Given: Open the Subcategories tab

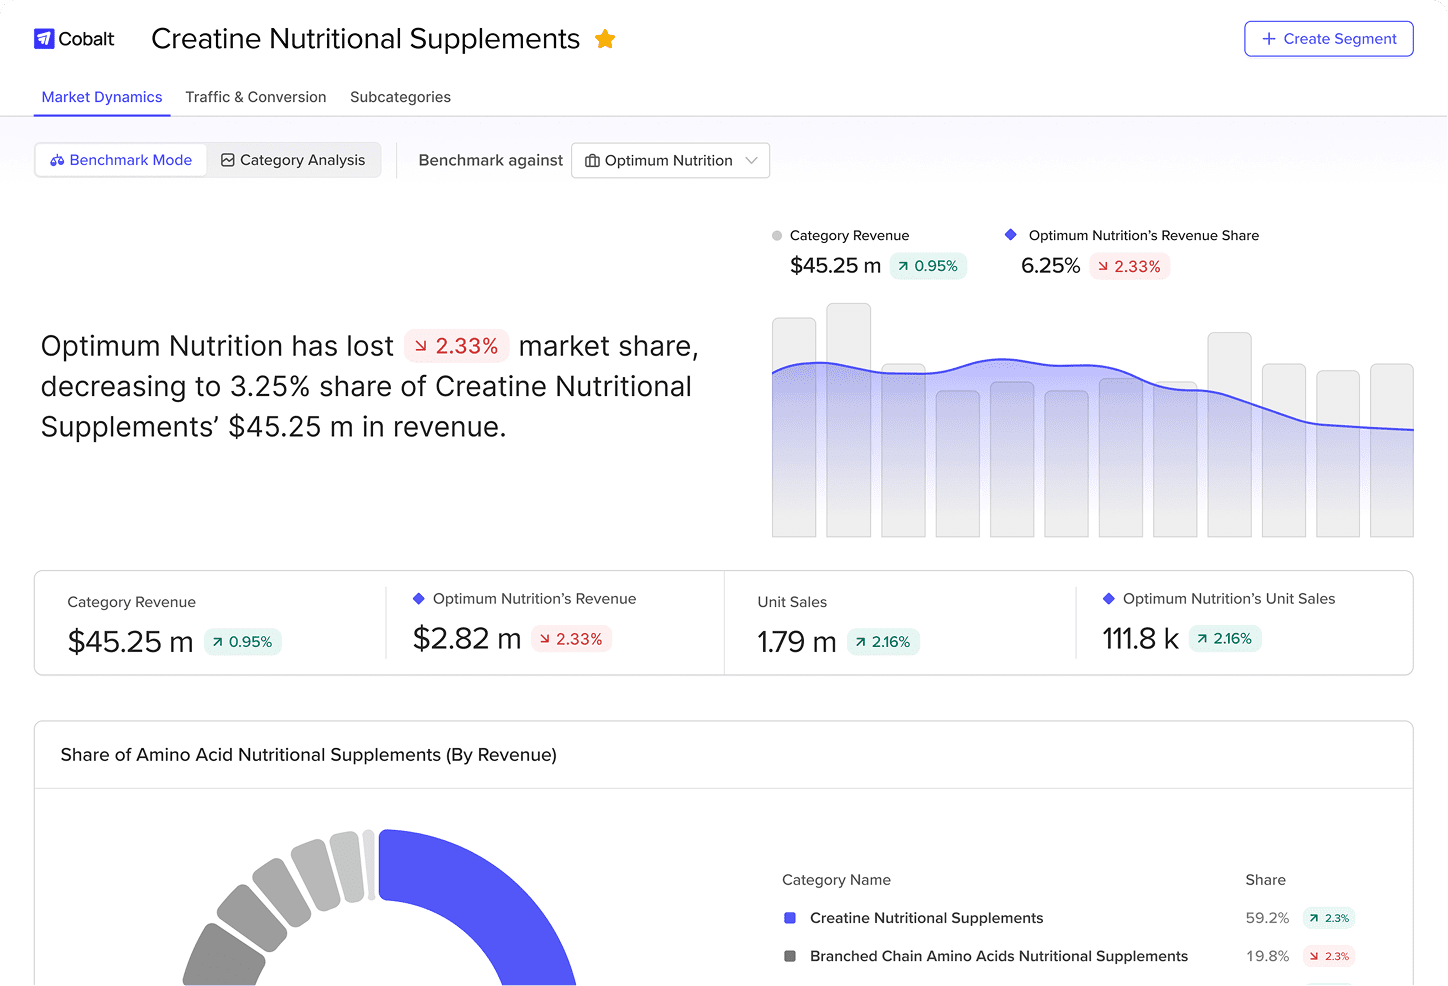Looking at the screenshot, I should [400, 97].
